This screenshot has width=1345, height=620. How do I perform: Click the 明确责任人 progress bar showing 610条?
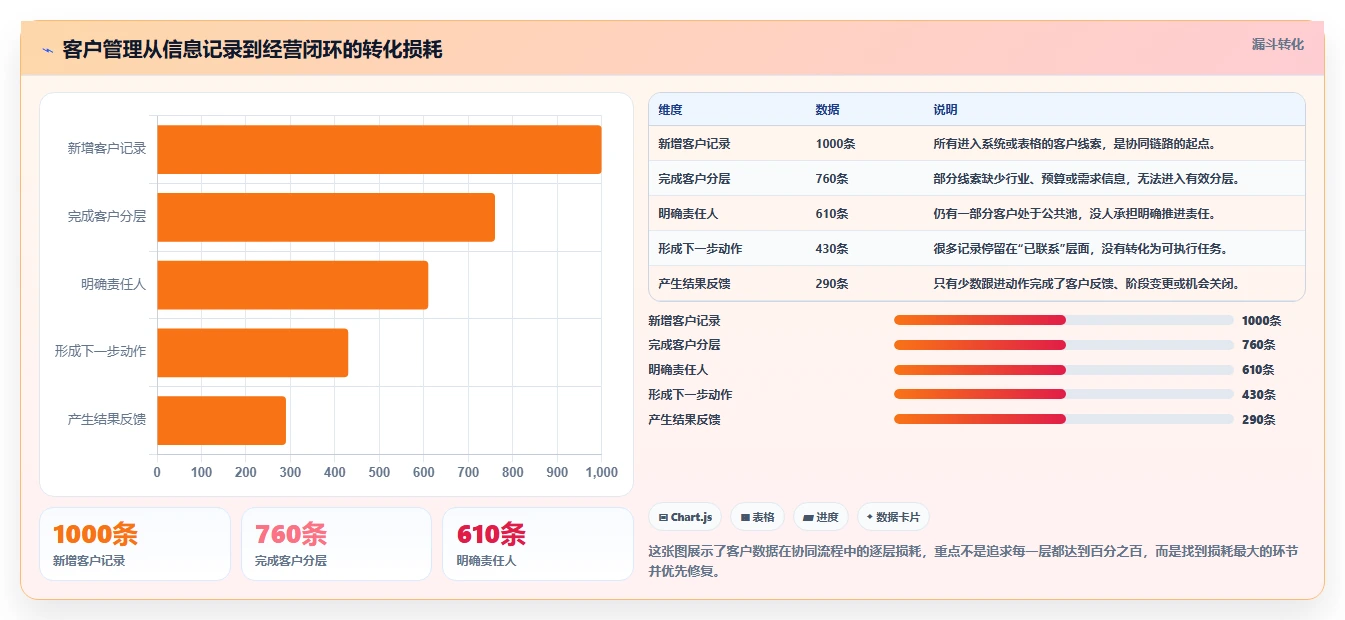[x=1063, y=370]
